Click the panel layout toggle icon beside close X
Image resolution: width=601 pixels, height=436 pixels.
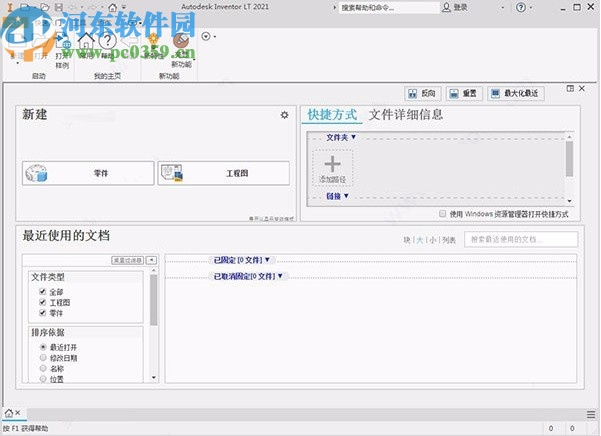coord(570,89)
